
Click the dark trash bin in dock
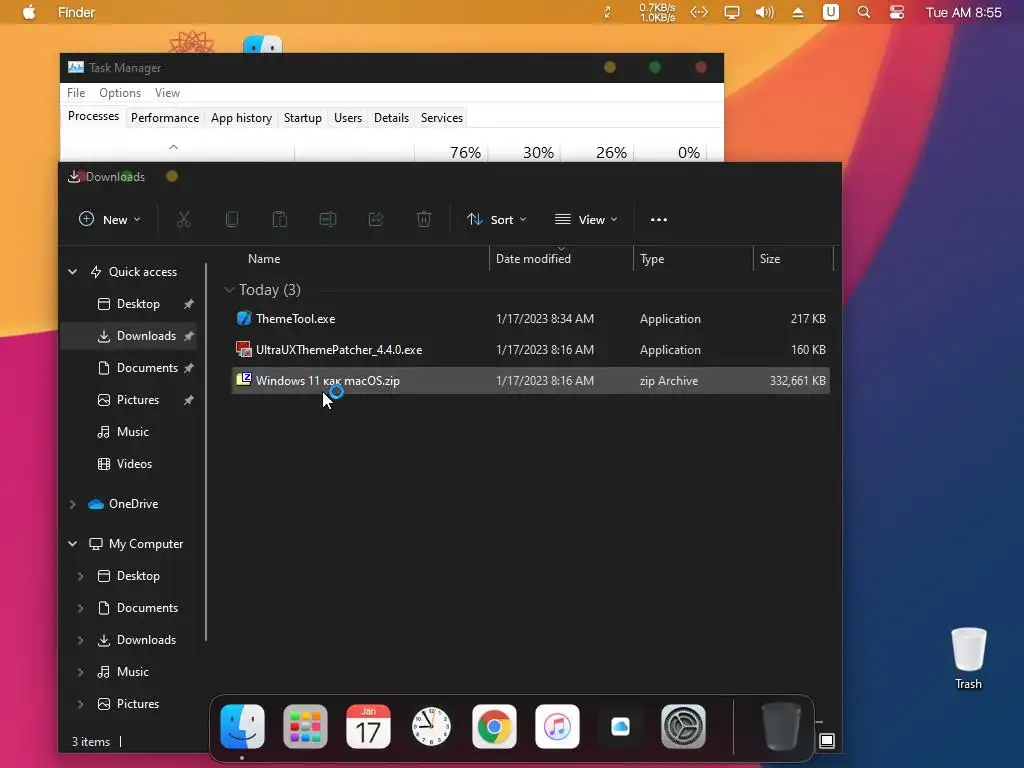[x=781, y=726]
